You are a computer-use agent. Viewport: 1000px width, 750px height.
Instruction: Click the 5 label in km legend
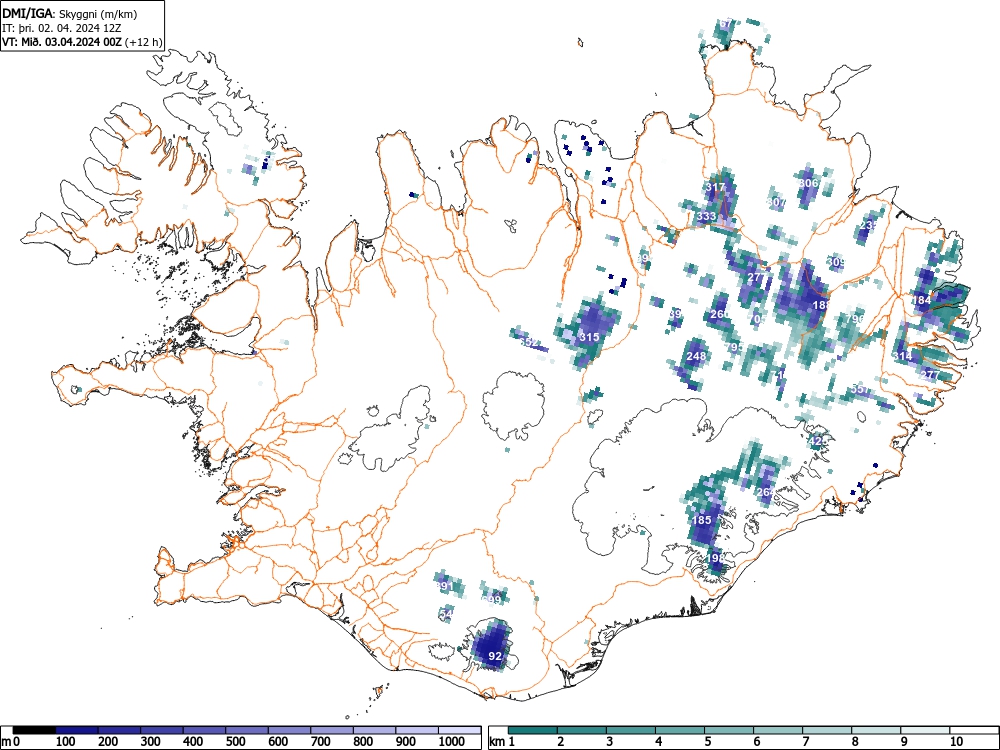click(708, 742)
